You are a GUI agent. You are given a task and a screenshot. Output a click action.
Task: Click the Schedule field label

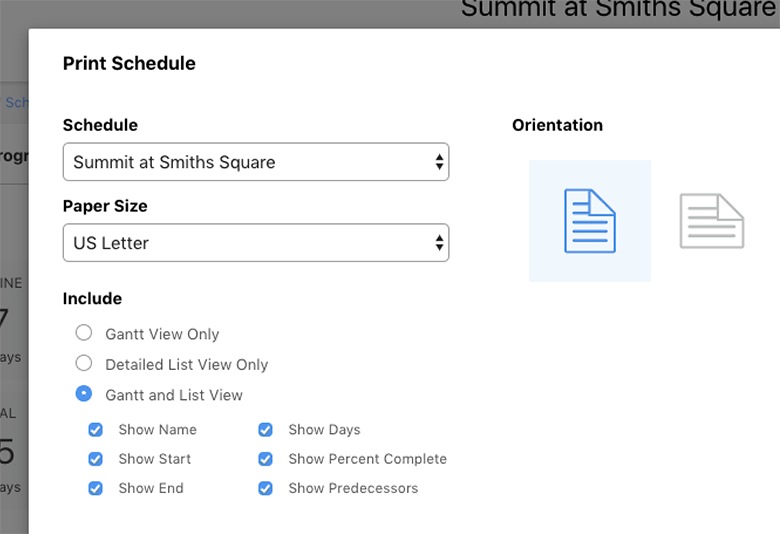point(100,125)
